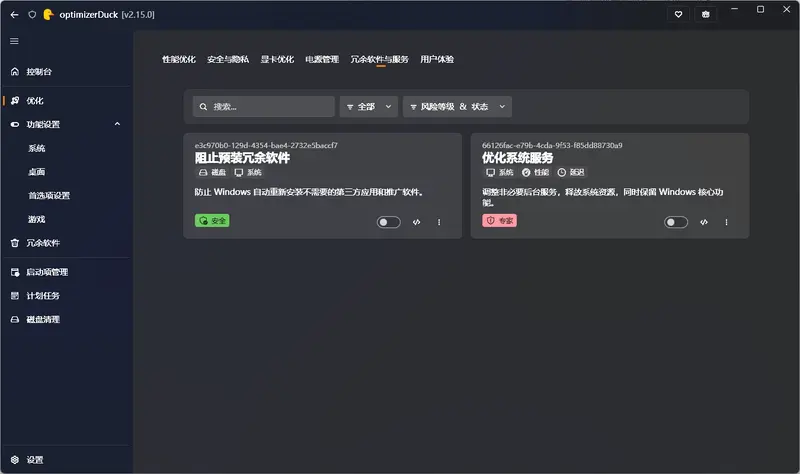This screenshot has height=474, width=800.
Task: Switch to 电源管理 tab
Action: point(322,59)
